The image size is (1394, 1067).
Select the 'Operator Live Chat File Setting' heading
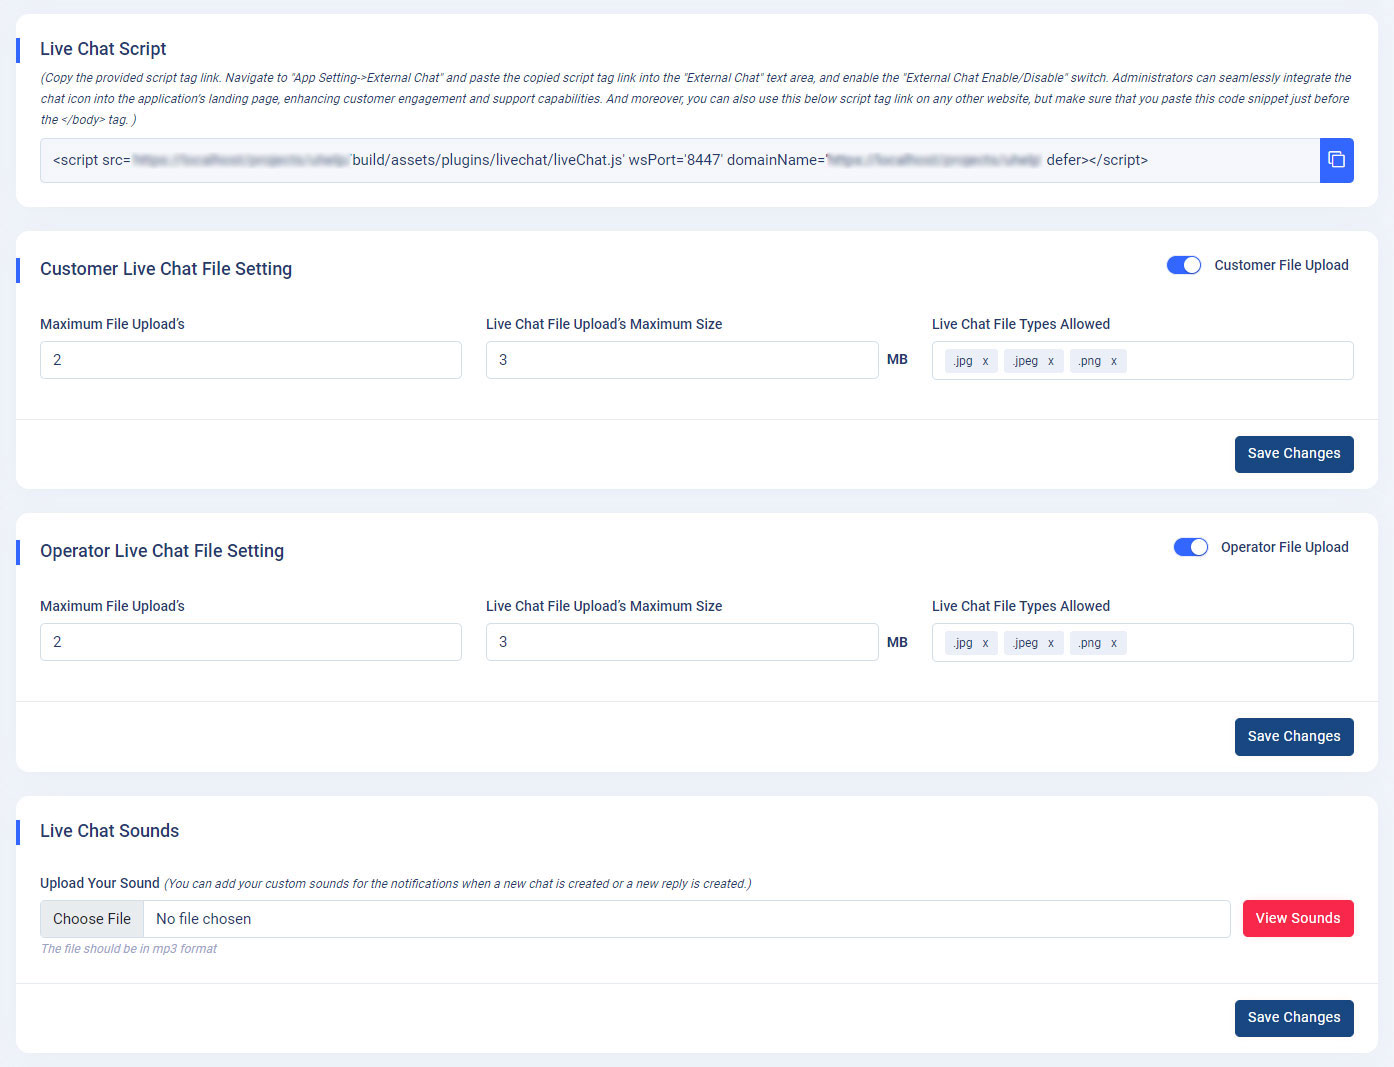click(162, 551)
